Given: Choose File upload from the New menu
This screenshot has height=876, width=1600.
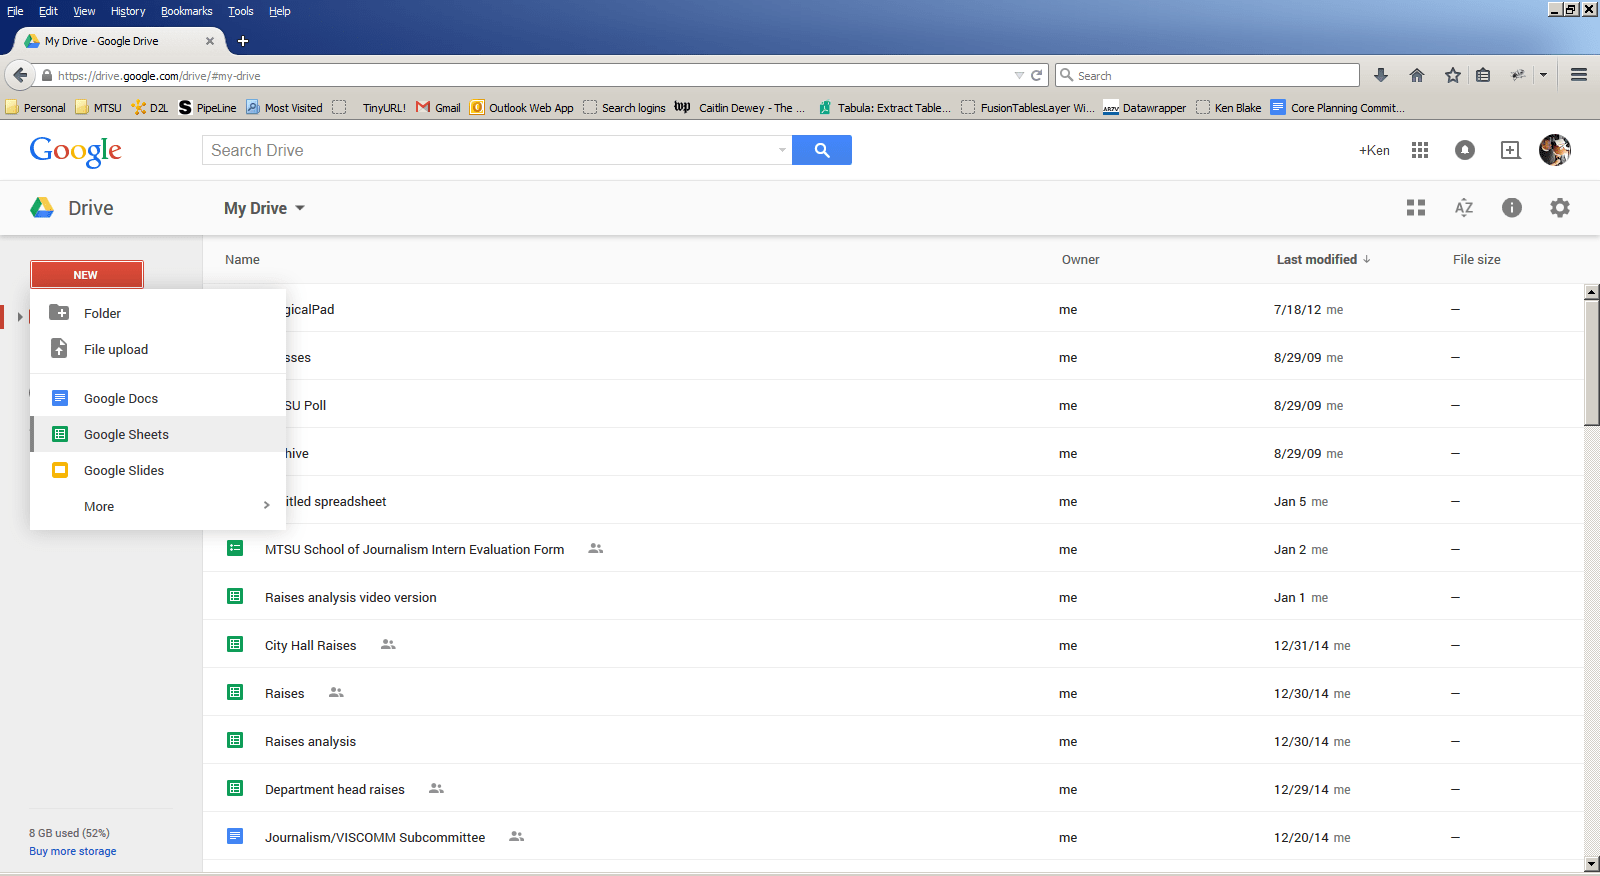Looking at the screenshot, I should pos(158,349).
